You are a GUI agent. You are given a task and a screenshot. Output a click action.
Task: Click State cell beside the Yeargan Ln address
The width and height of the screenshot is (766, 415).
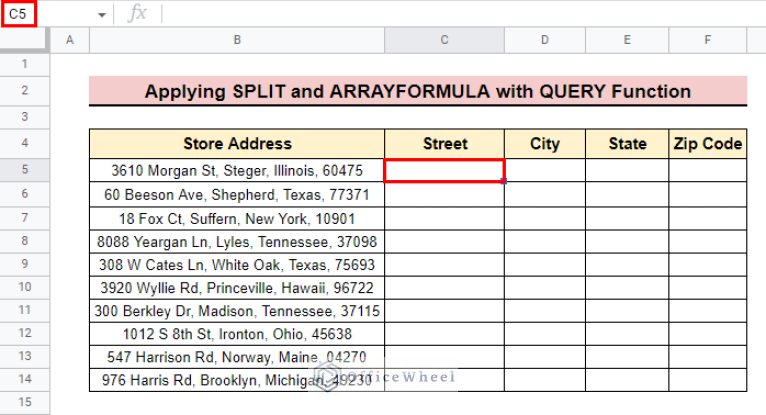[627, 242]
